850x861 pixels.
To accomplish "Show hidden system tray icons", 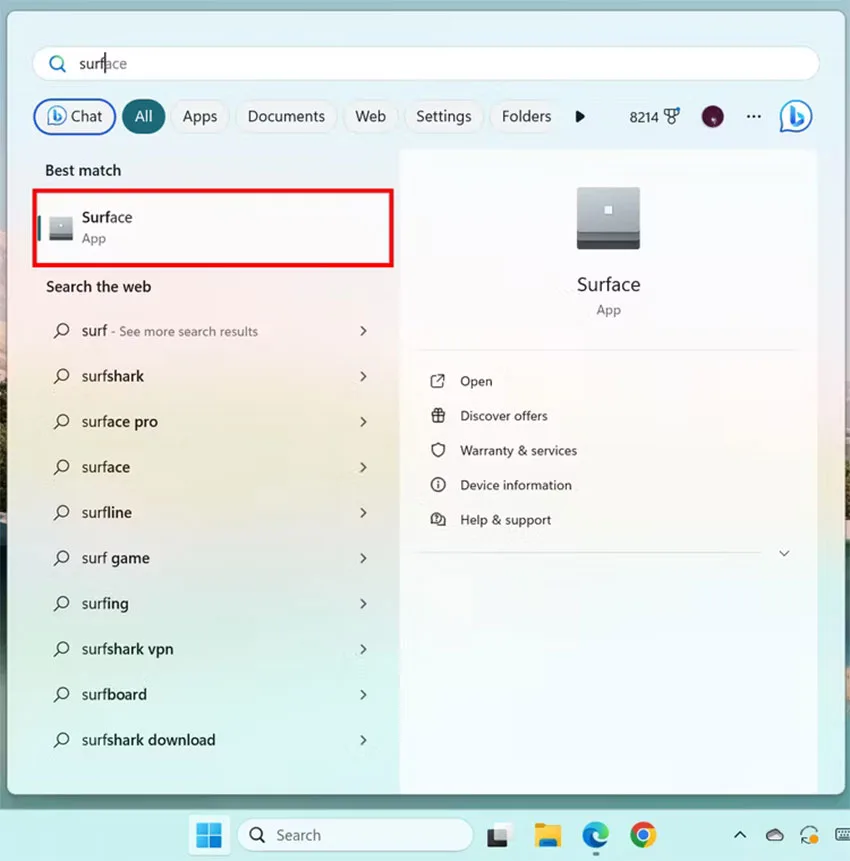I will point(740,835).
